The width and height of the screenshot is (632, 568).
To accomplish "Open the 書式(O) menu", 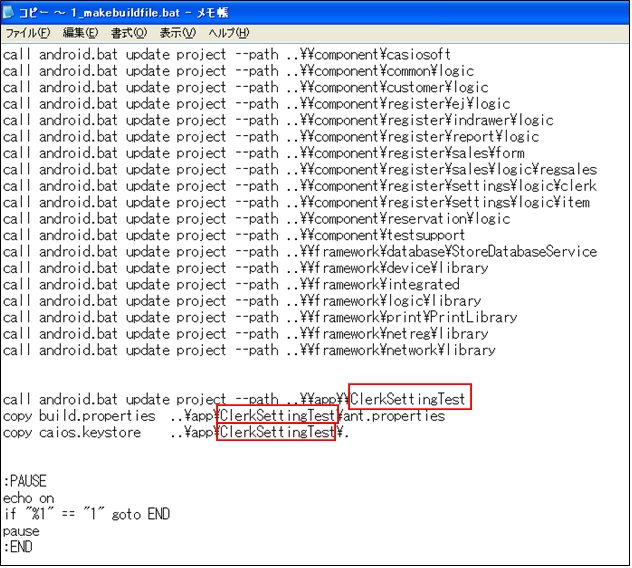I will pos(129,33).
